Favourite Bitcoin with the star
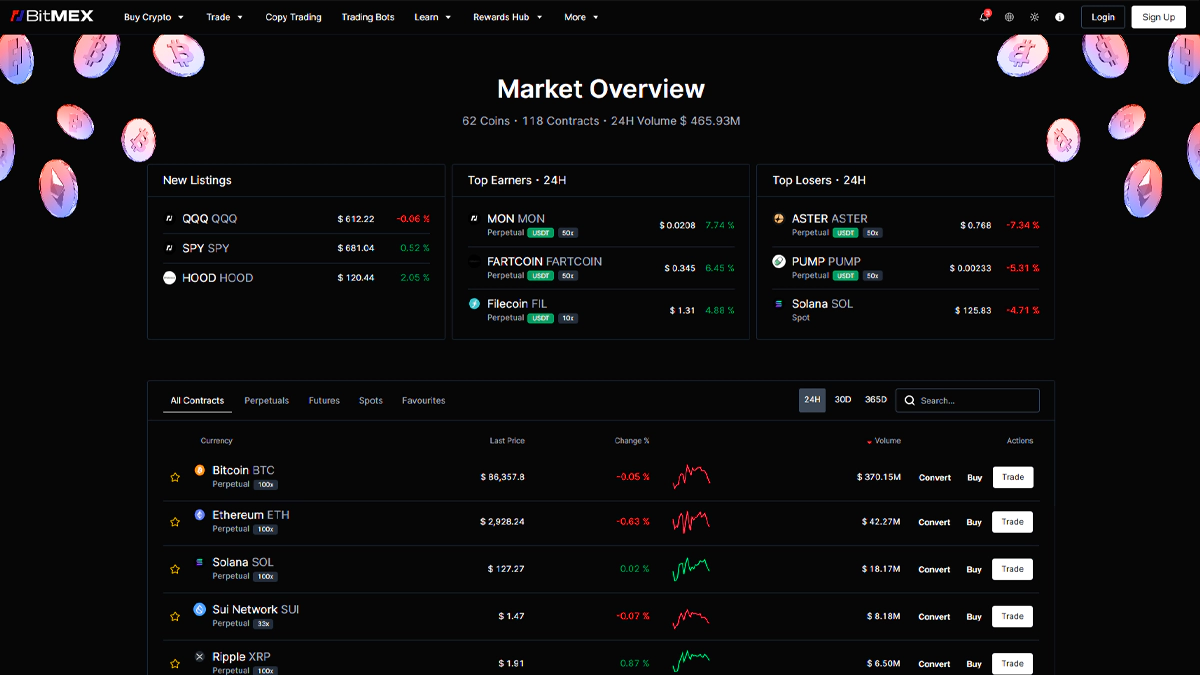This screenshot has width=1200, height=675. point(175,478)
